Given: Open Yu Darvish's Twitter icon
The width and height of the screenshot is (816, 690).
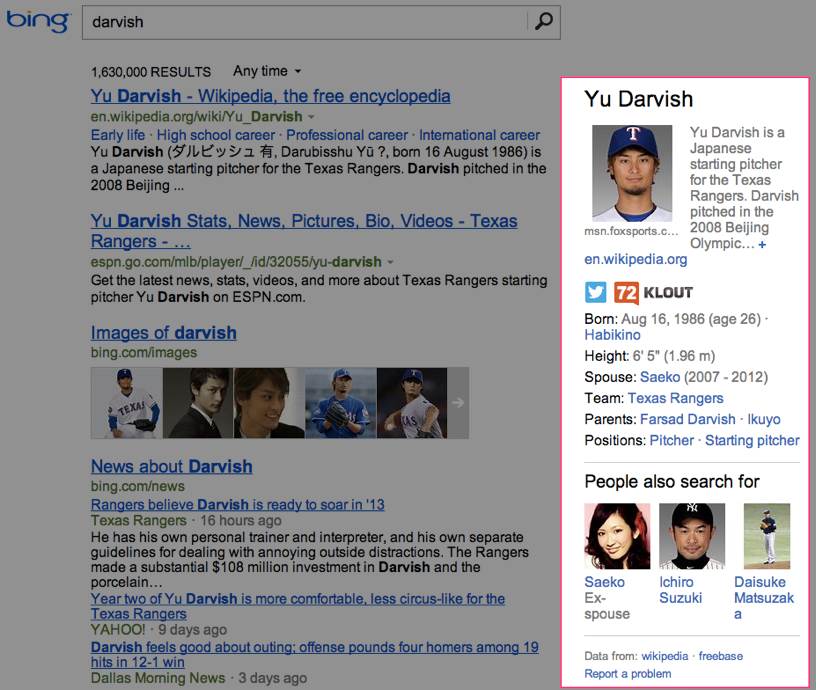Looking at the screenshot, I should pyautogui.click(x=595, y=292).
